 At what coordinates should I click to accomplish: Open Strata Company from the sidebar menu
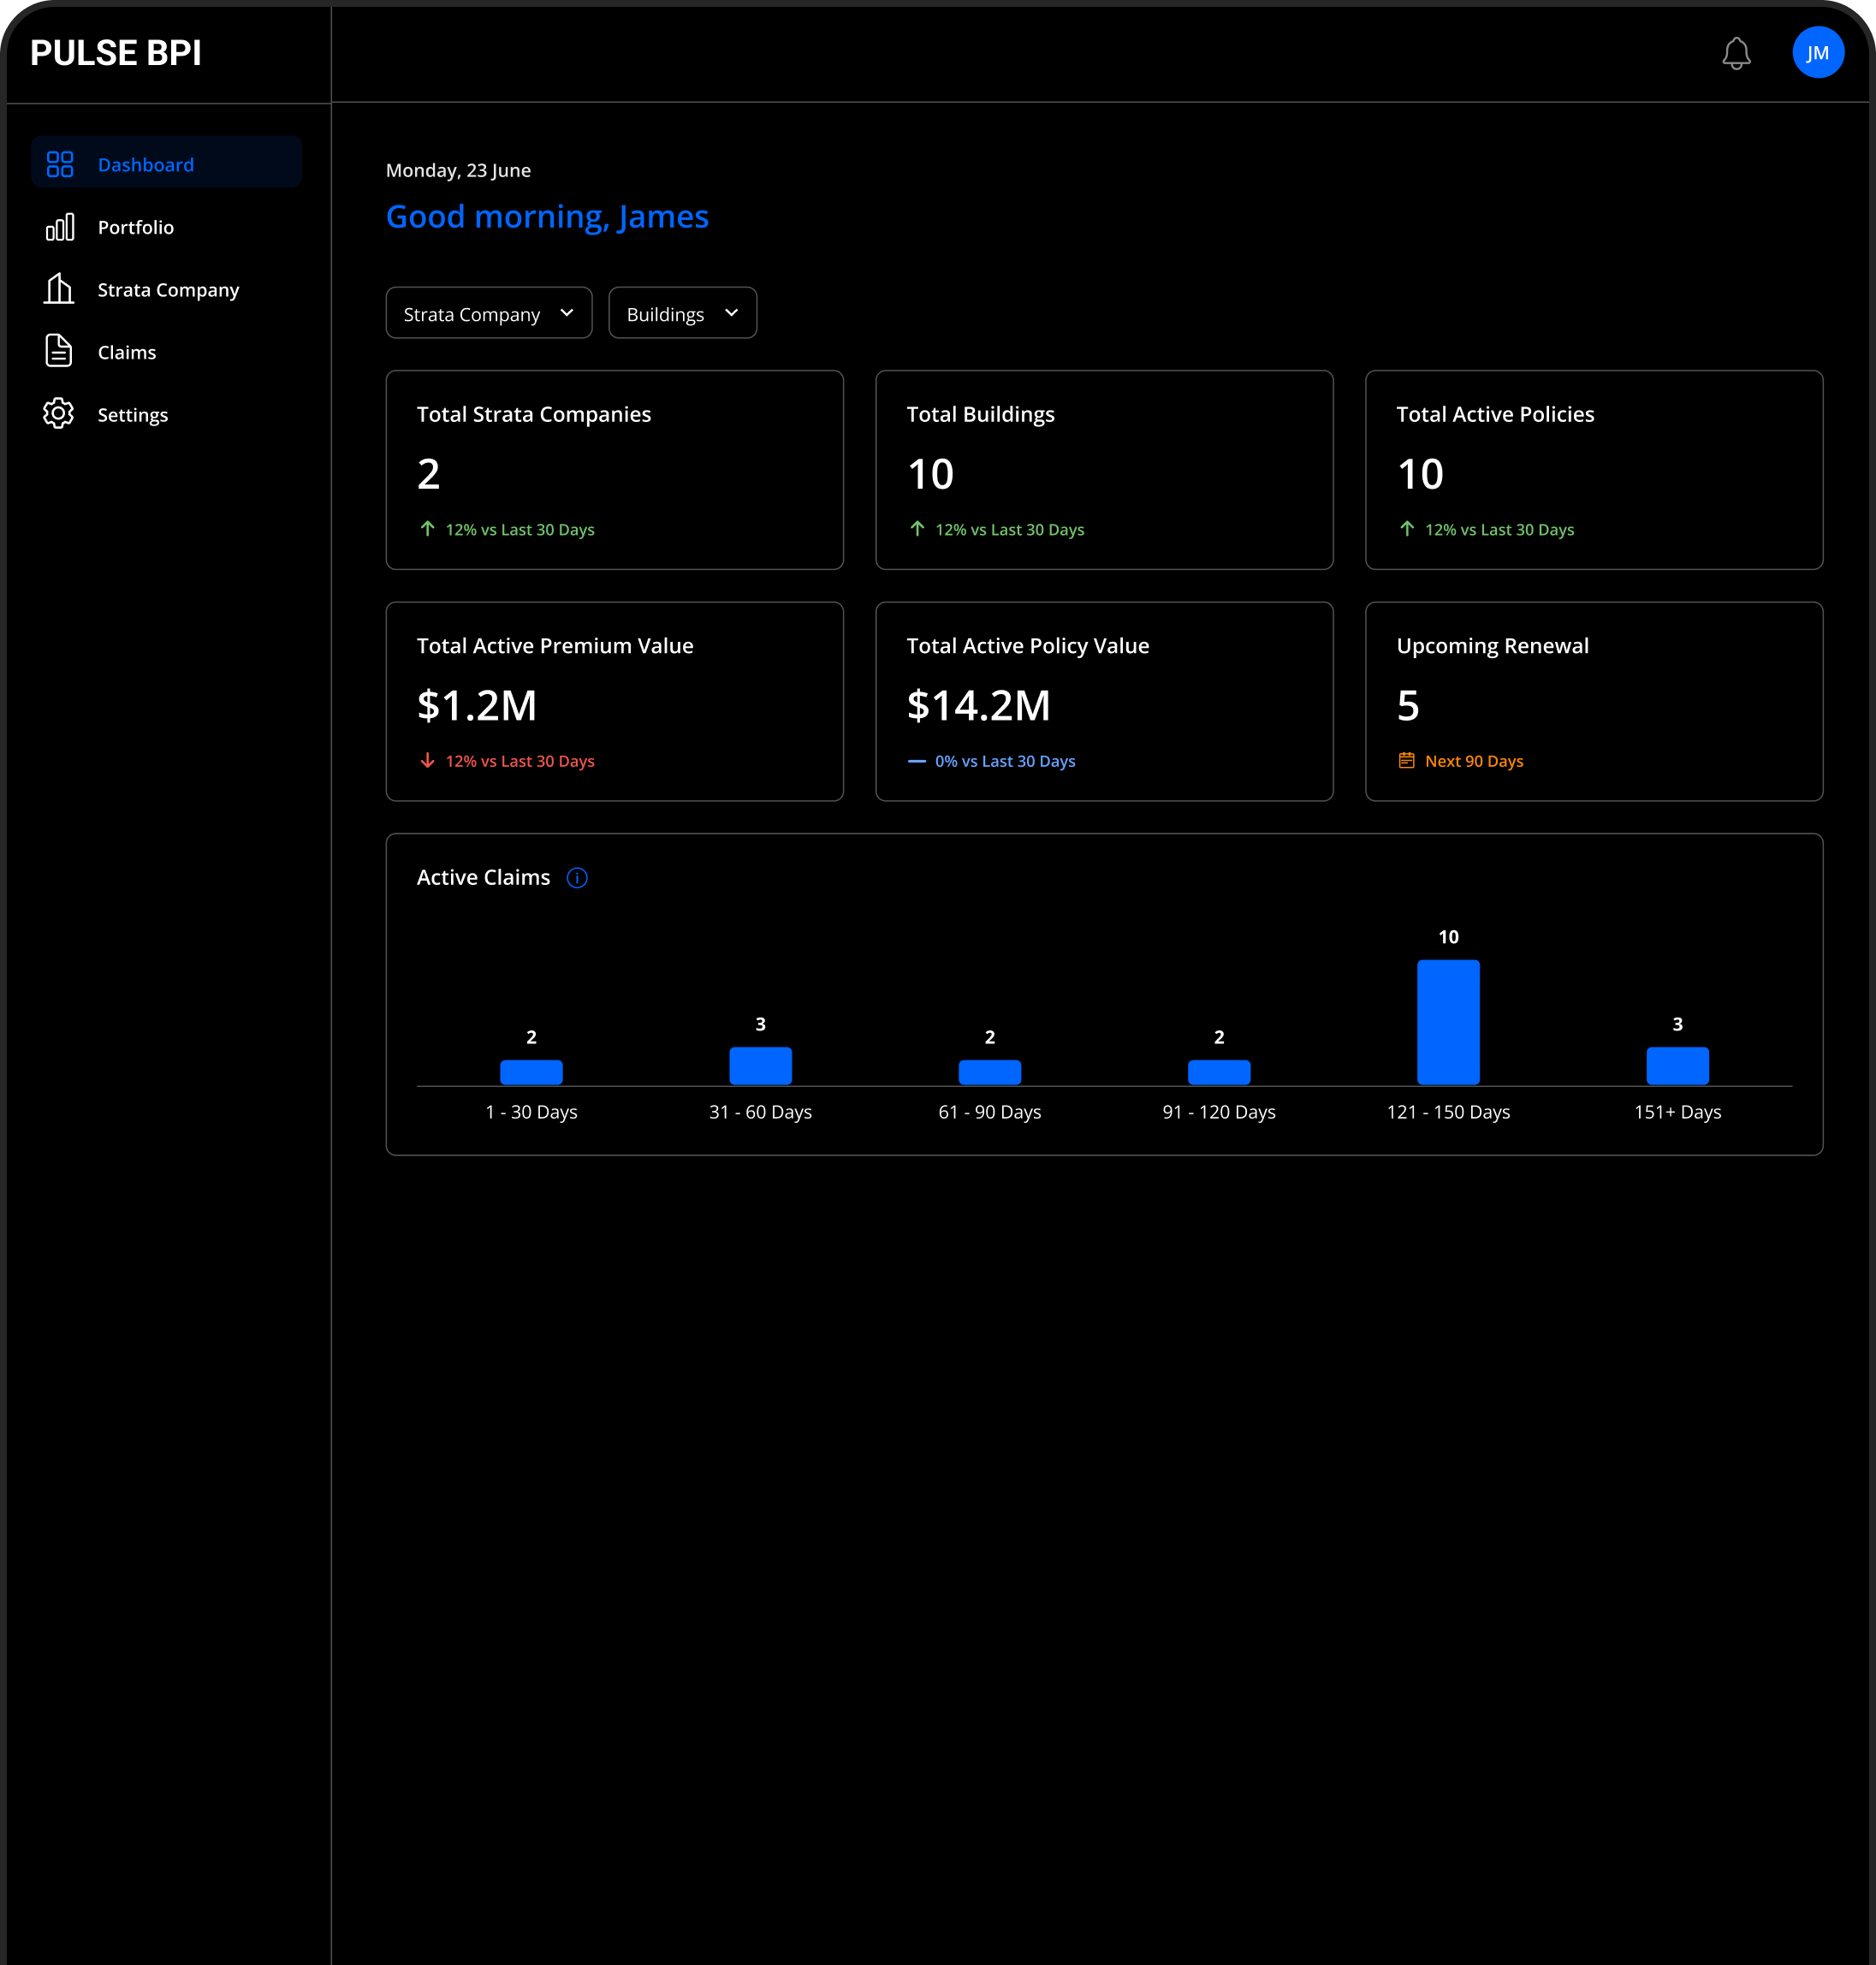click(x=167, y=289)
